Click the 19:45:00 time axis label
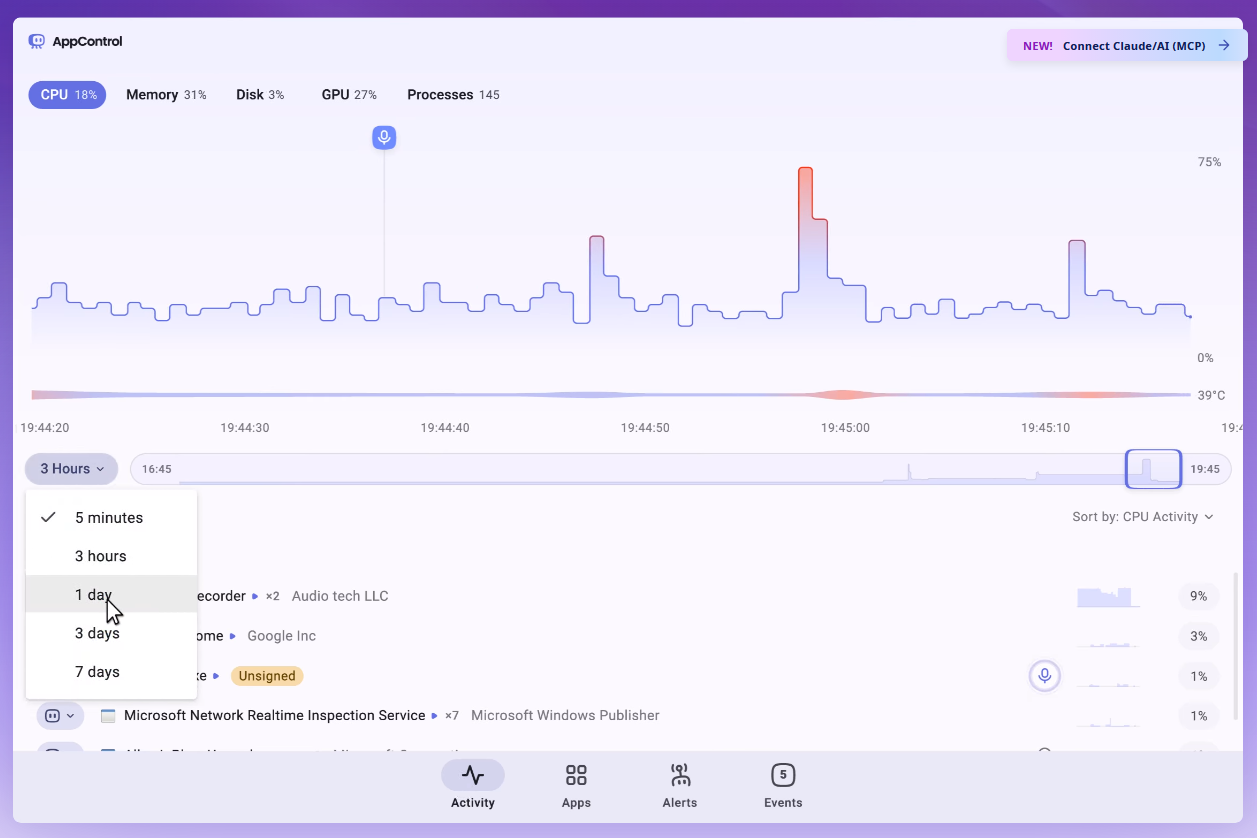Viewport: 1257px width, 838px height. 845,427
